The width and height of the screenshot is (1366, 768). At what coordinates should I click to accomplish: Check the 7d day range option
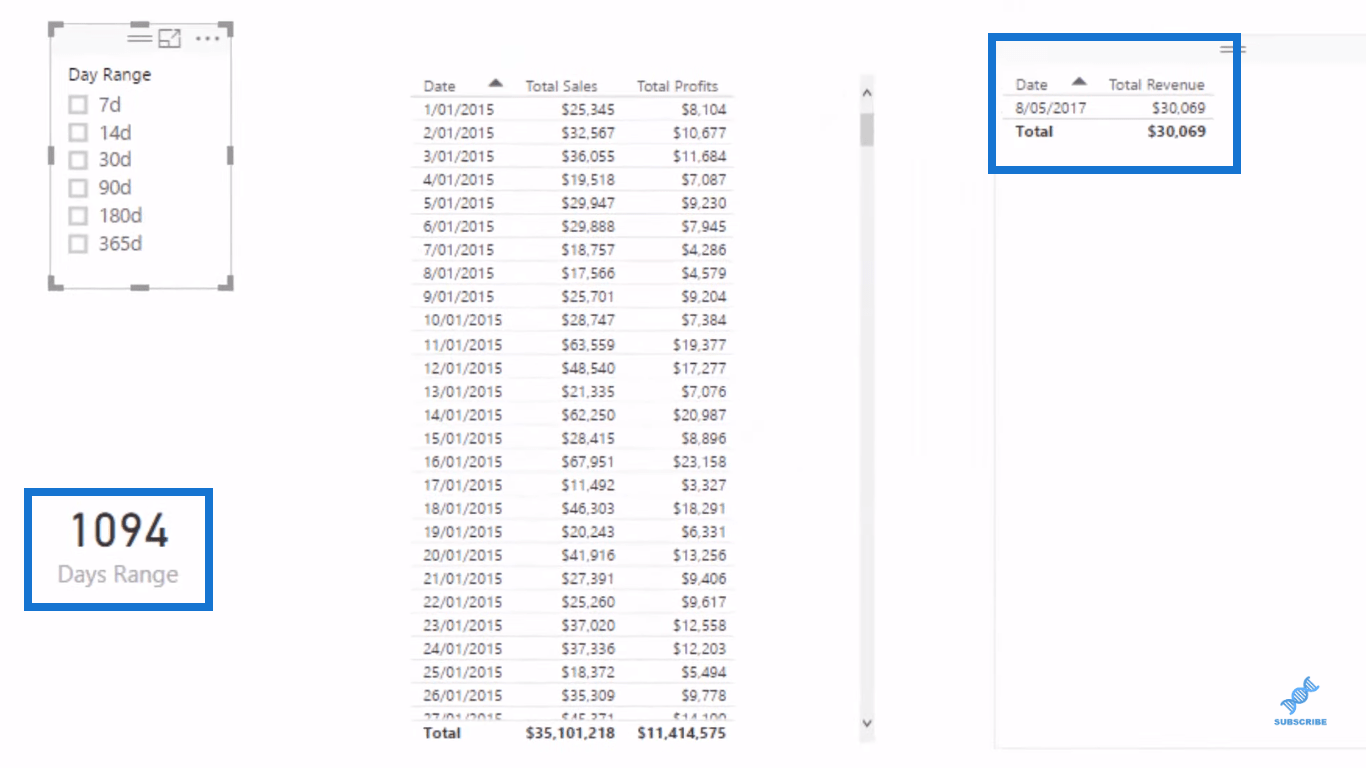click(x=78, y=104)
